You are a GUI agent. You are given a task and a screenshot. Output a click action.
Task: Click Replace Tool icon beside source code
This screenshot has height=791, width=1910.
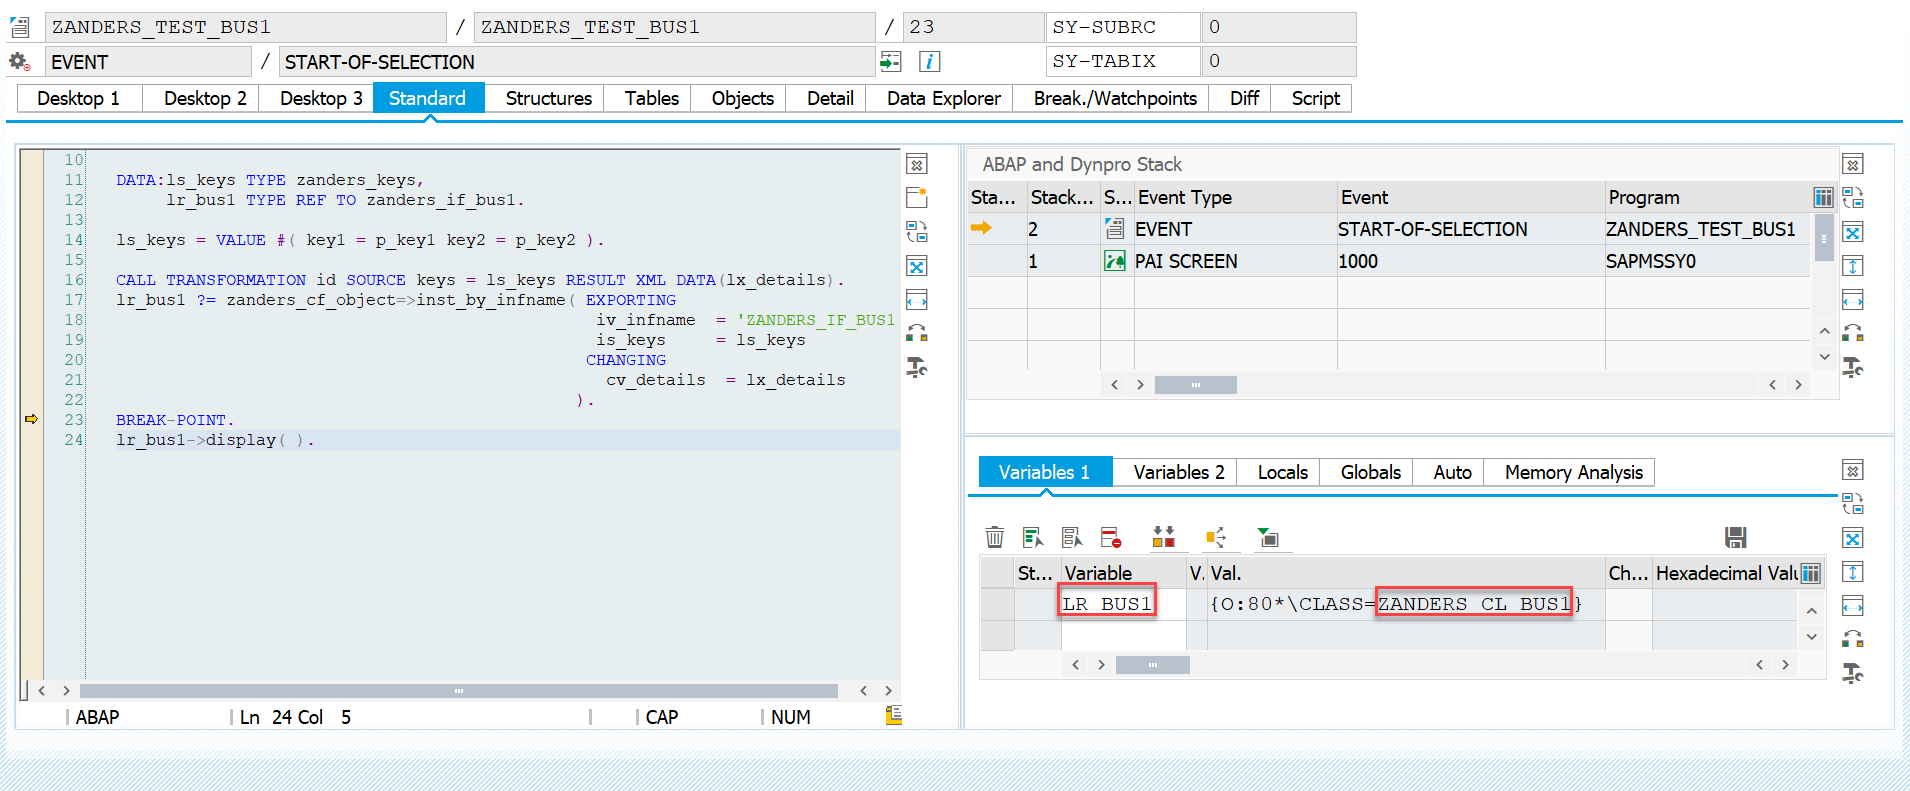point(917,232)
